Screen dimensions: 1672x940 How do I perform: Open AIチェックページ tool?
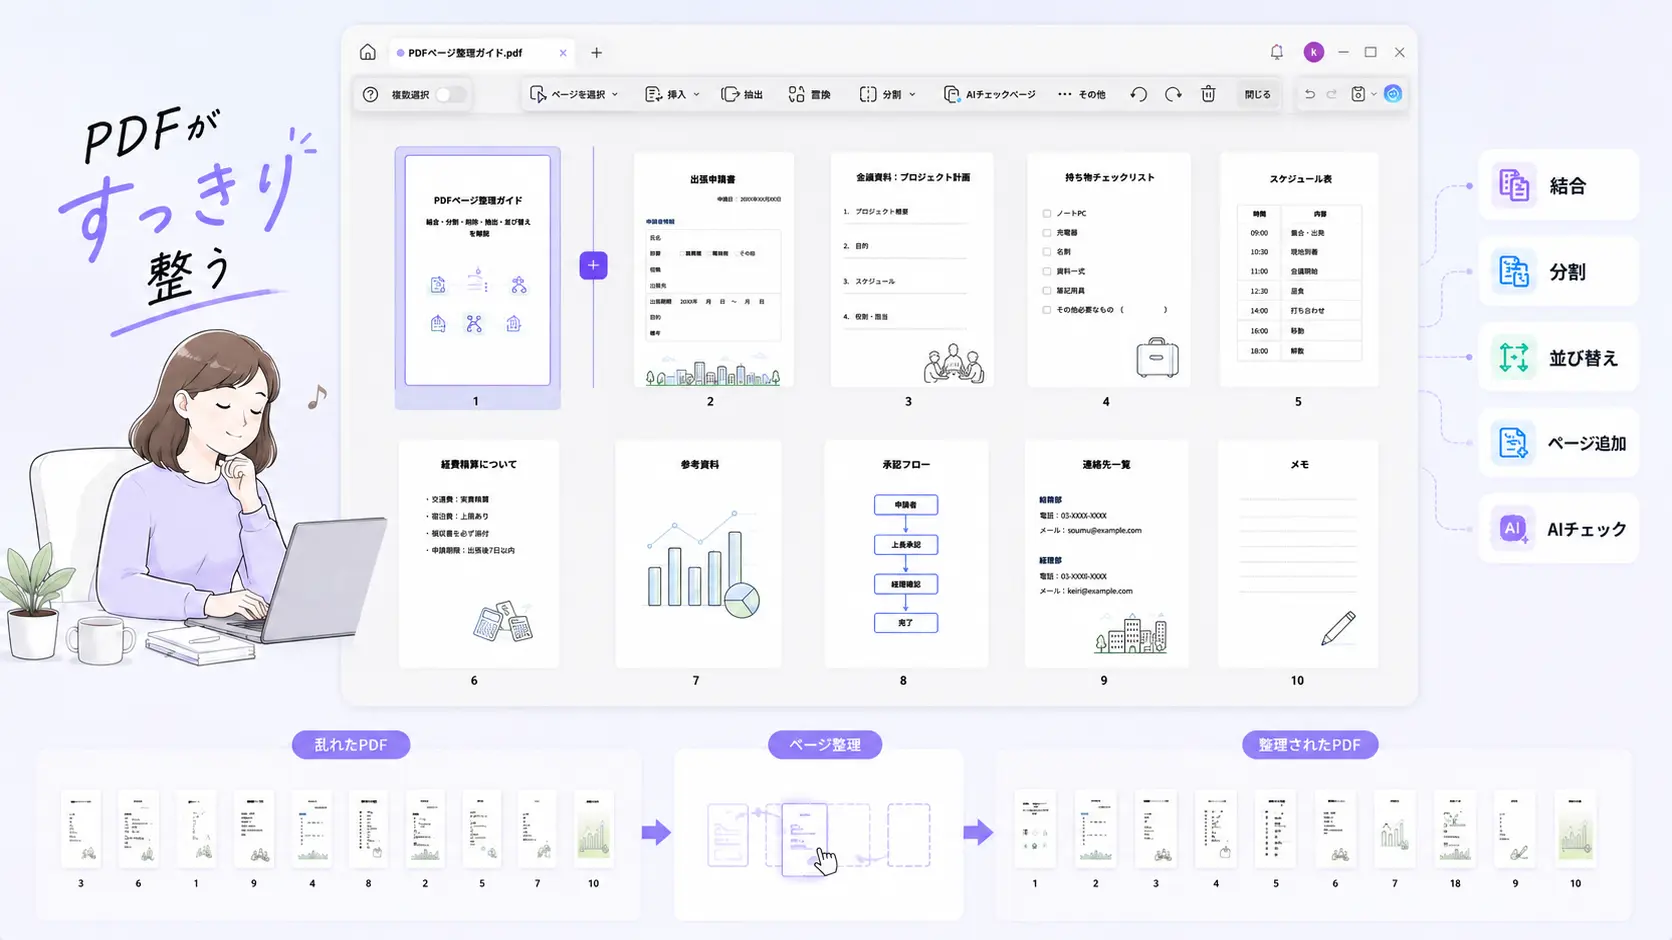pyautogui.click(x=990, y=94)
